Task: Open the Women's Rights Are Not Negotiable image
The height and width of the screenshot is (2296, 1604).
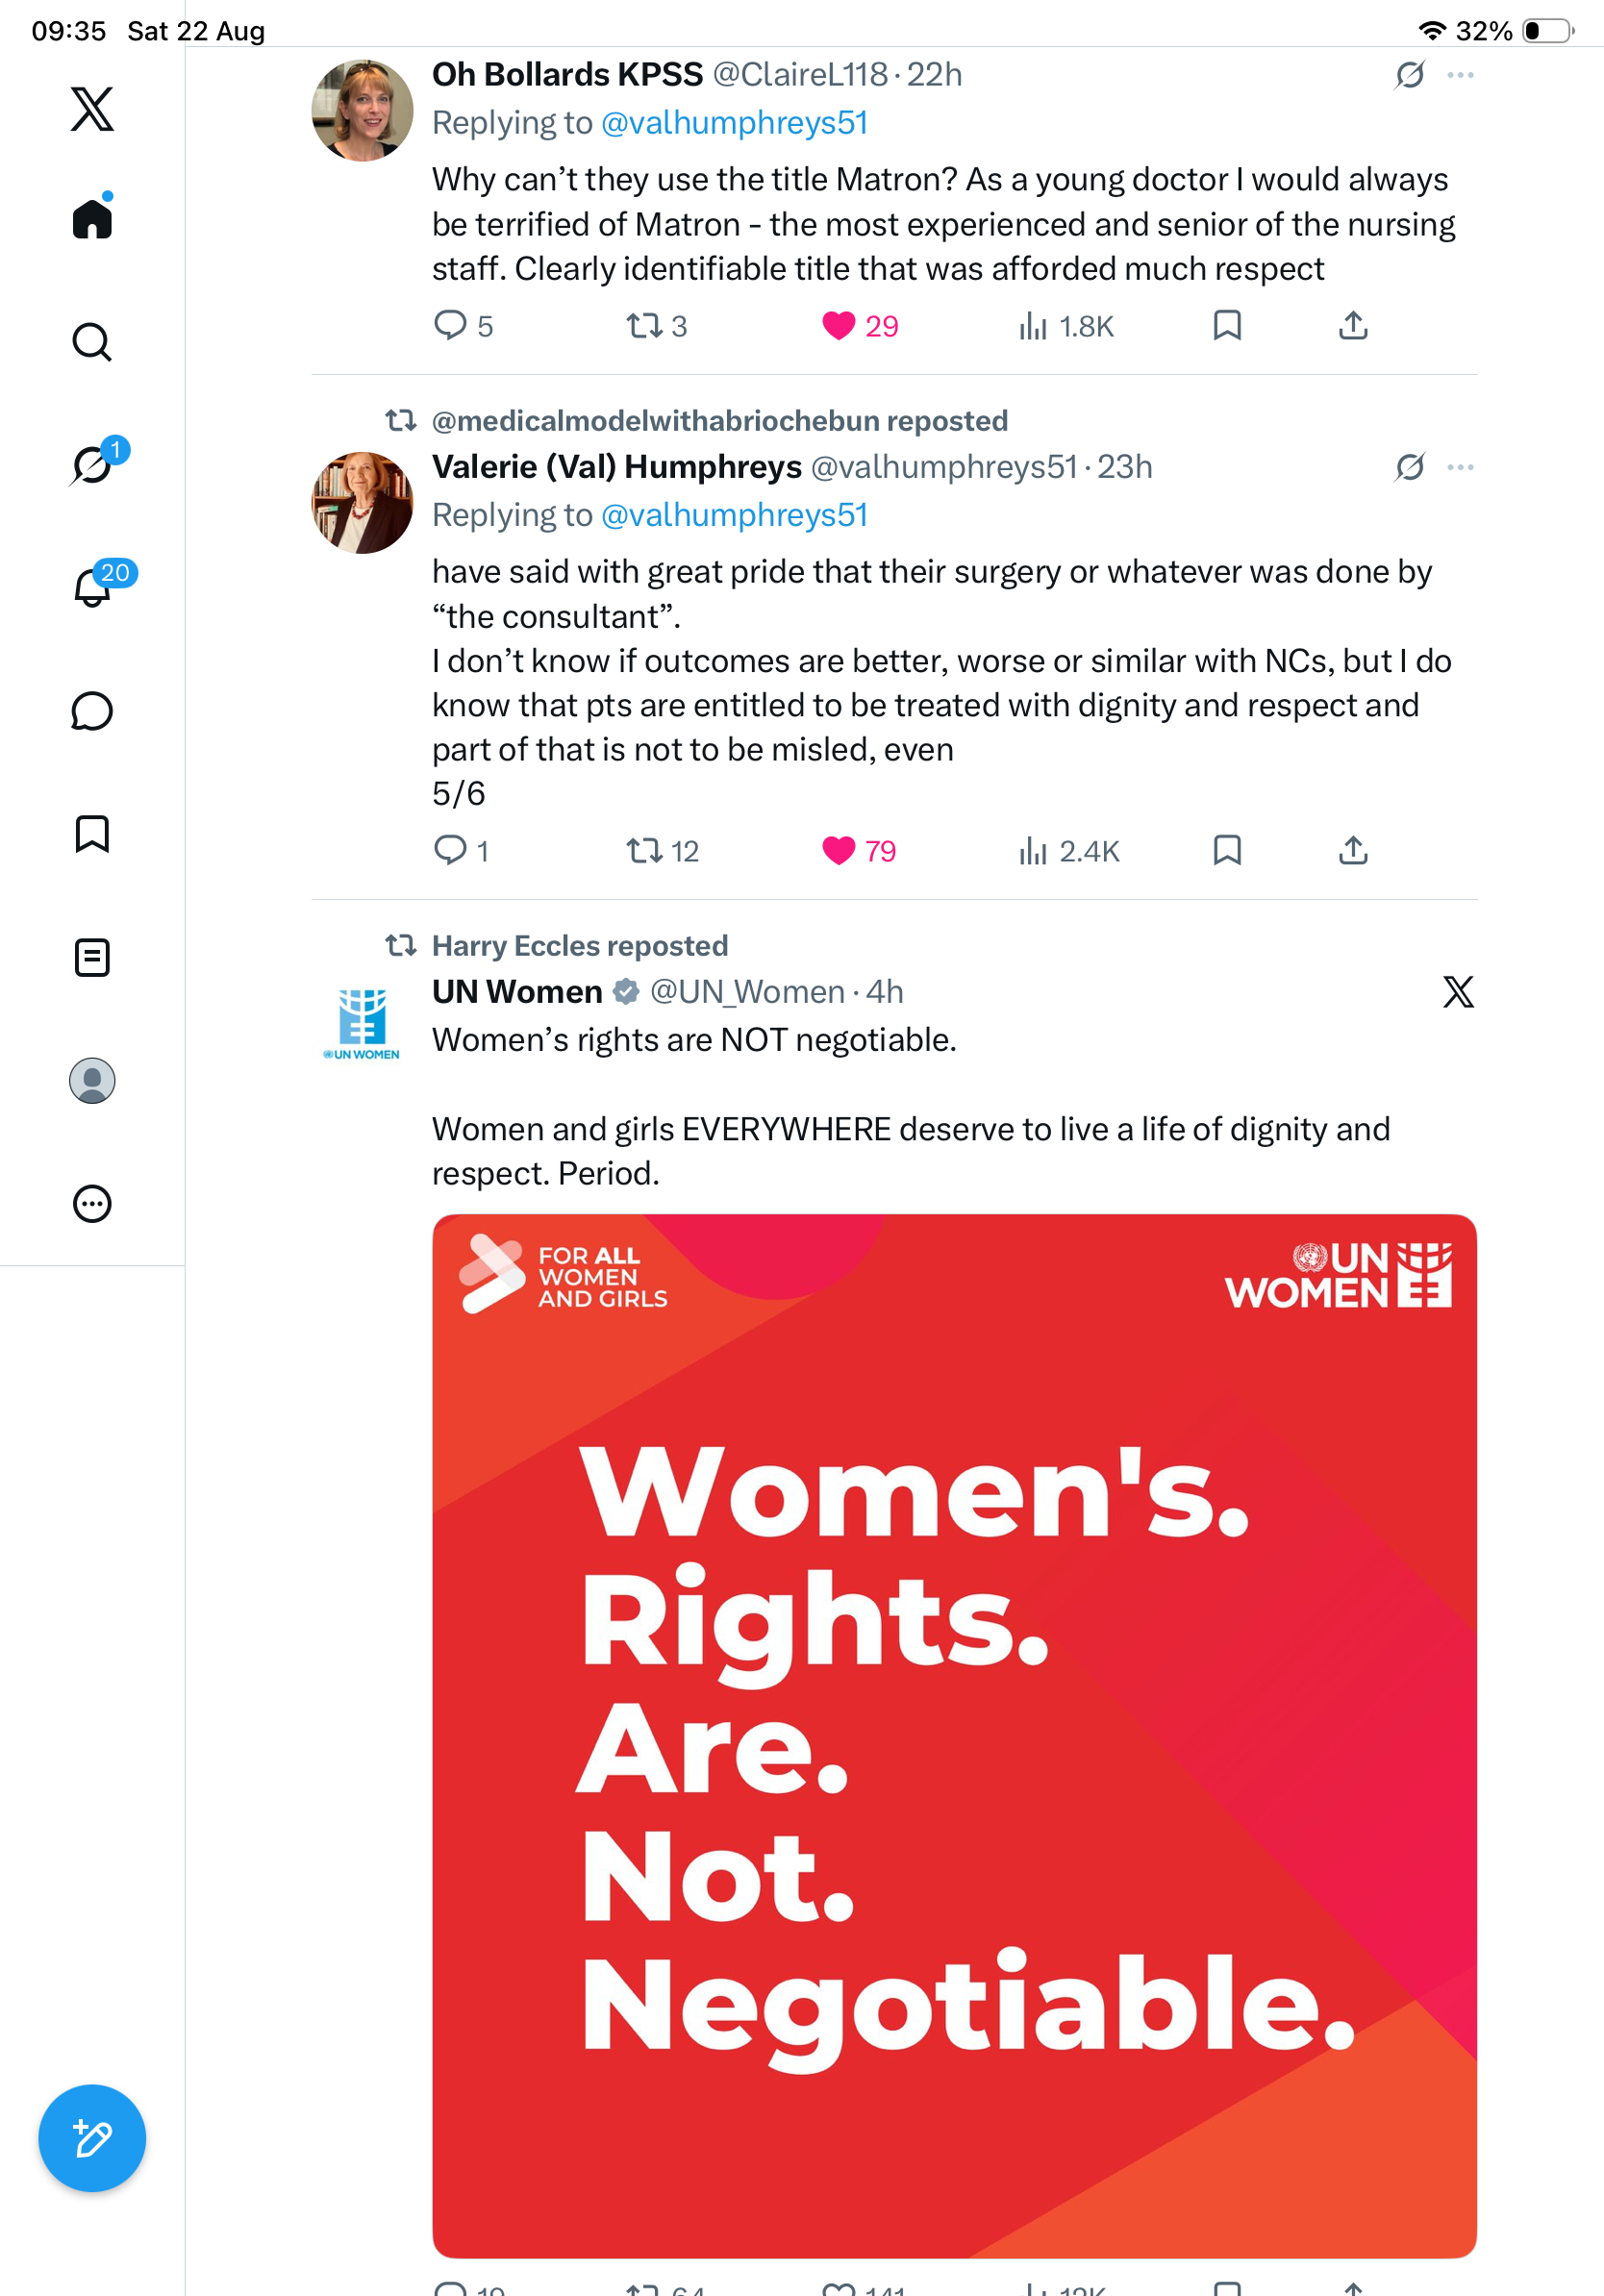Action: pyautogui.click(x=954, y=1735)
